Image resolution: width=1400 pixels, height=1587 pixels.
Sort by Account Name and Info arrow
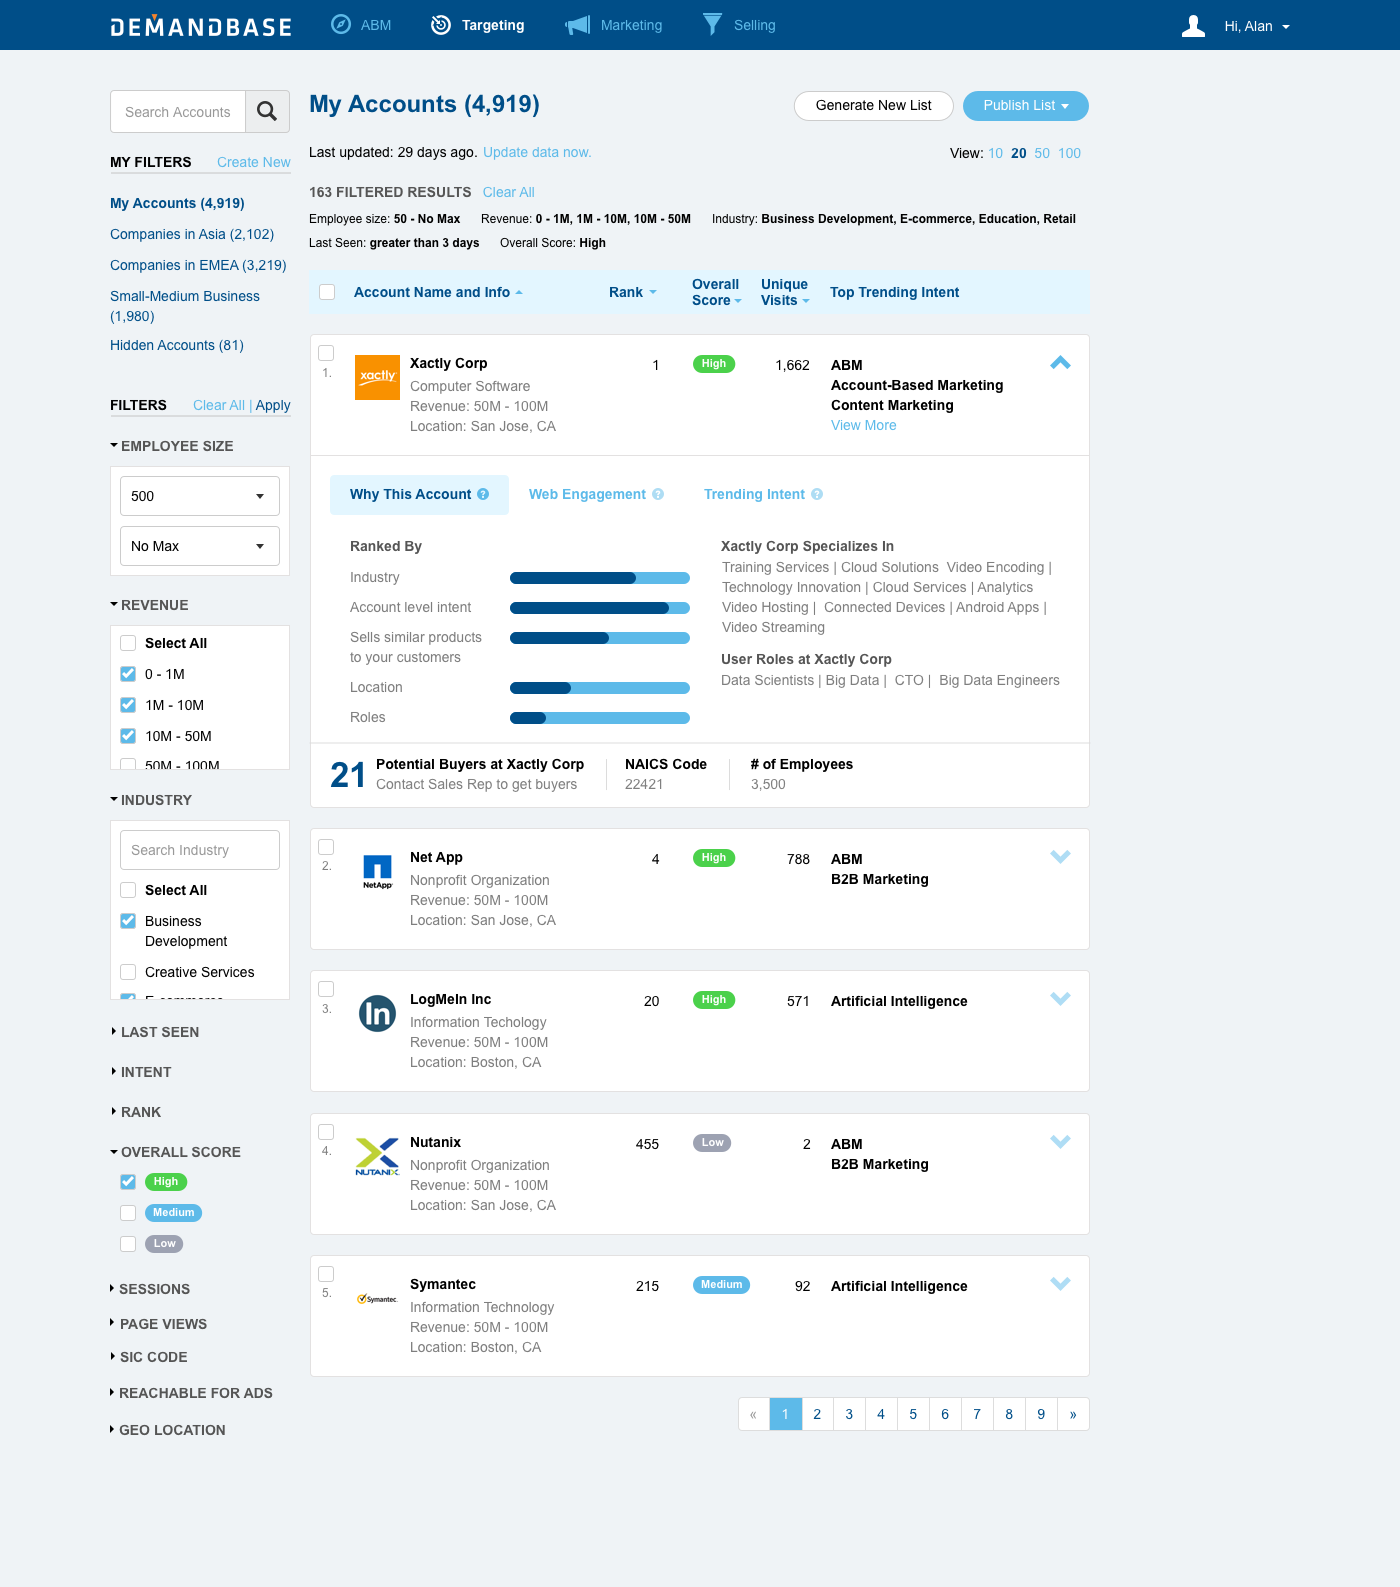519,293
